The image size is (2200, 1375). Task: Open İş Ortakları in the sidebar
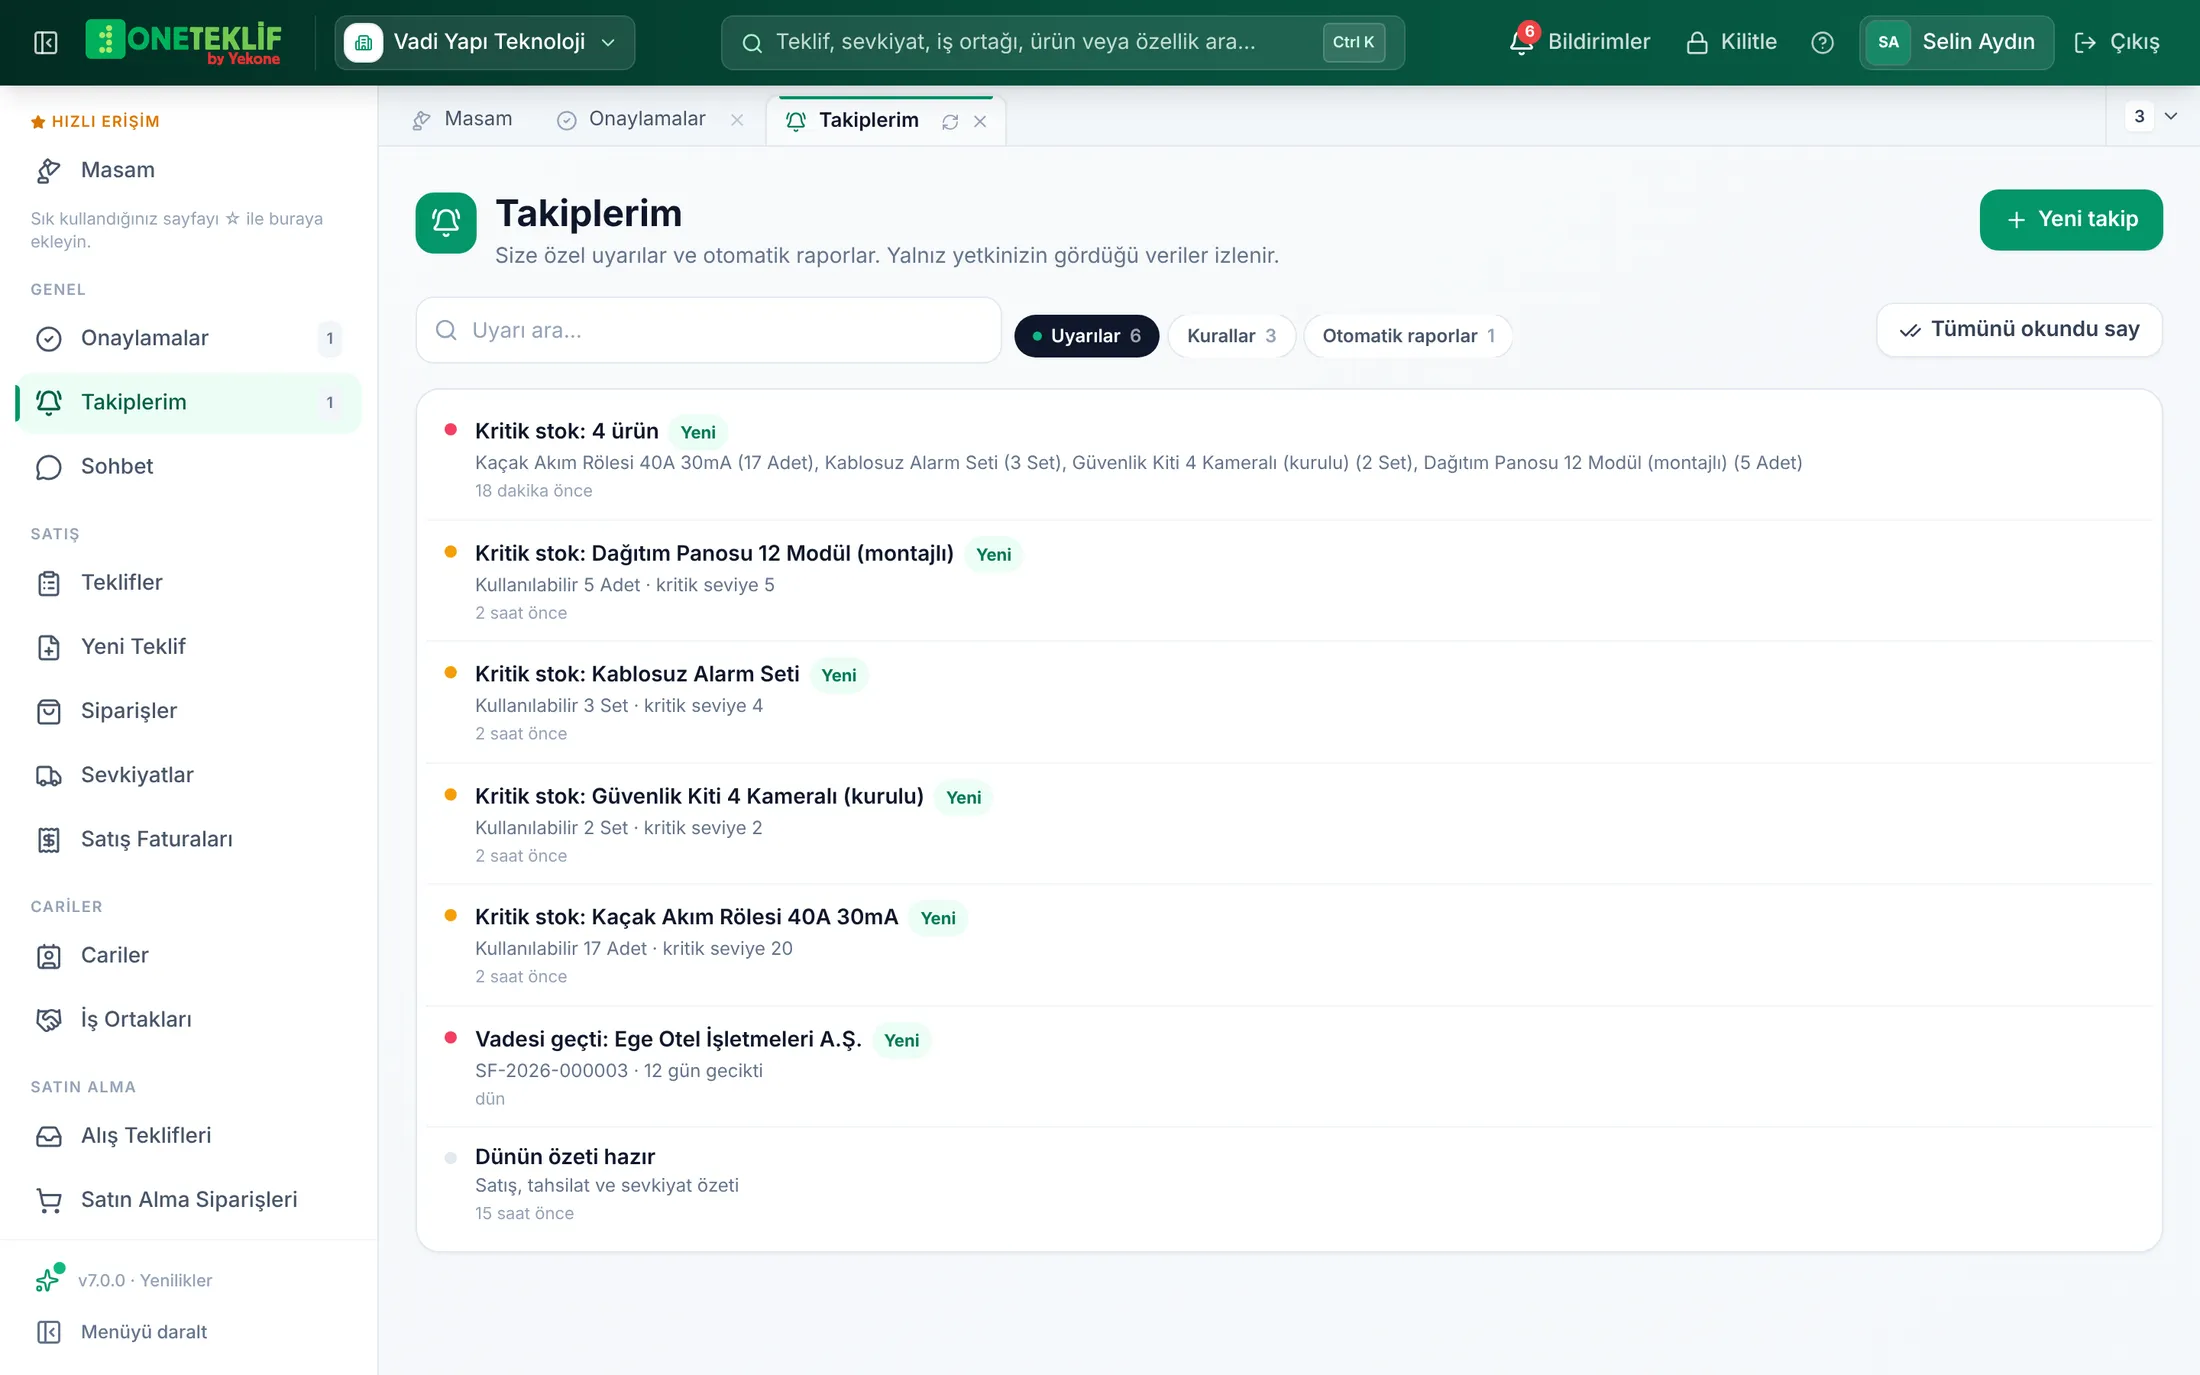pos(189,1019)
